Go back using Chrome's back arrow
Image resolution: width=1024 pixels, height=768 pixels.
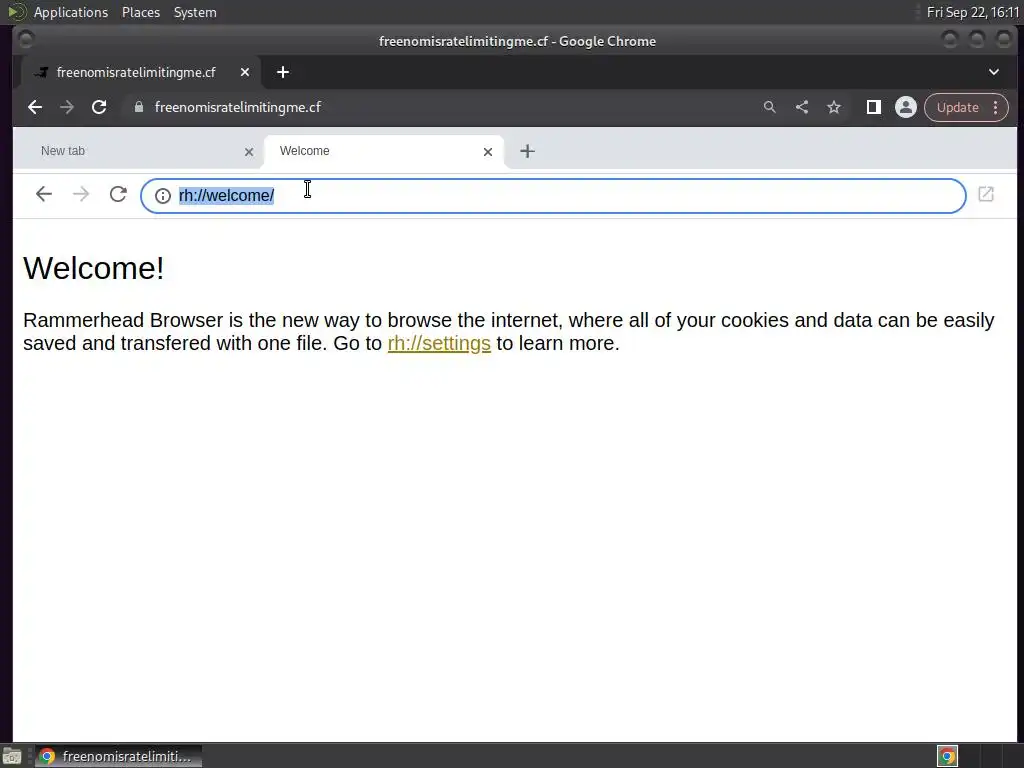[x=35, y=107]
